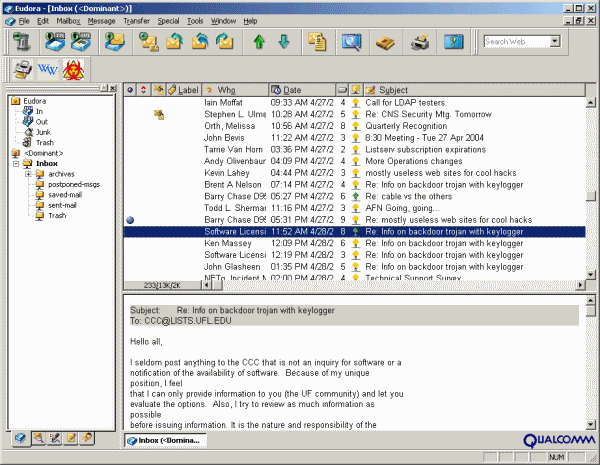Image resolution: width=600 pixels, height=465 pixels.
Task: Open the Junk mailbox in tree
Action: pos(43,132)
